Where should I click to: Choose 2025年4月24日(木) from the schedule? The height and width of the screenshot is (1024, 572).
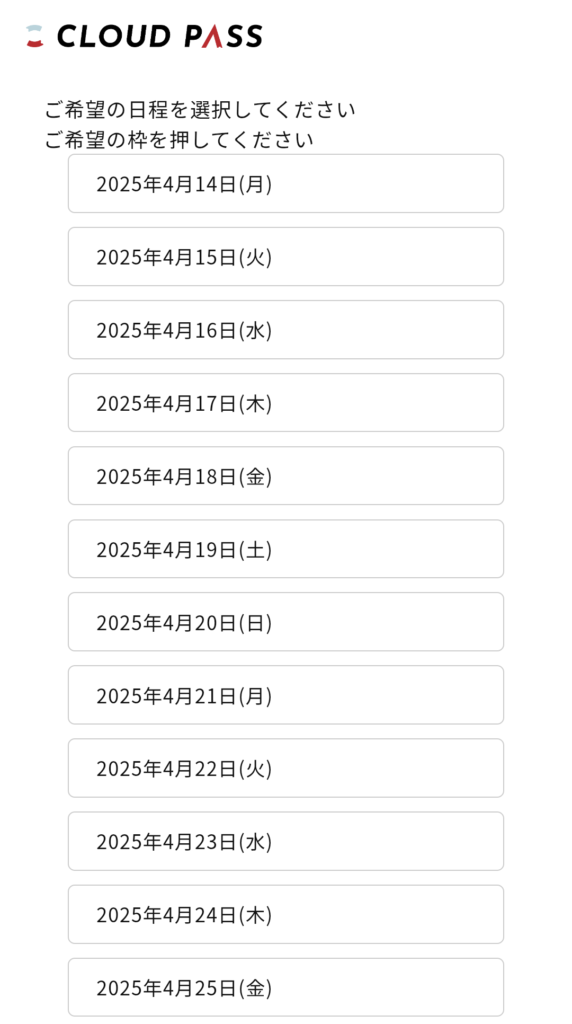click(286, 914)
